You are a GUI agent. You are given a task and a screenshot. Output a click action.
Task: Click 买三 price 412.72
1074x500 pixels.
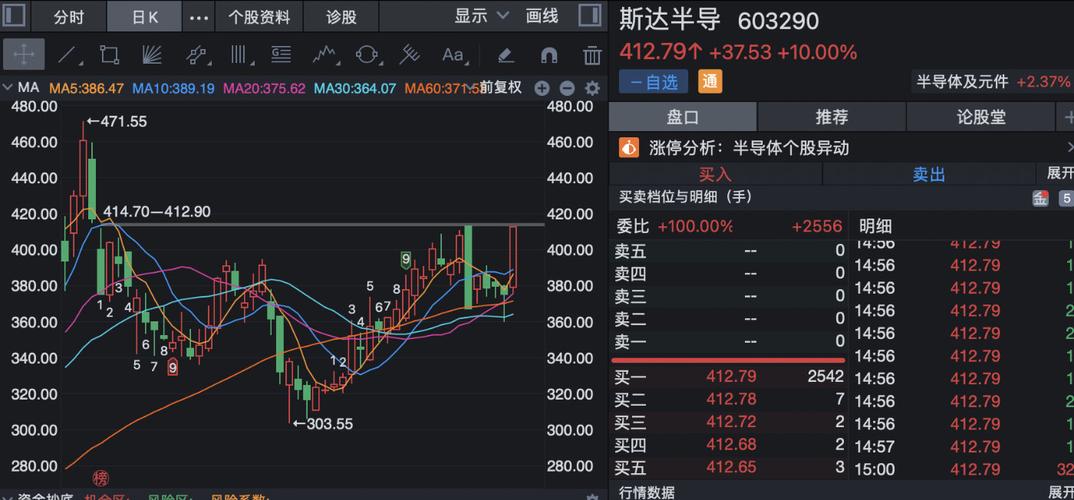(732, 421)
